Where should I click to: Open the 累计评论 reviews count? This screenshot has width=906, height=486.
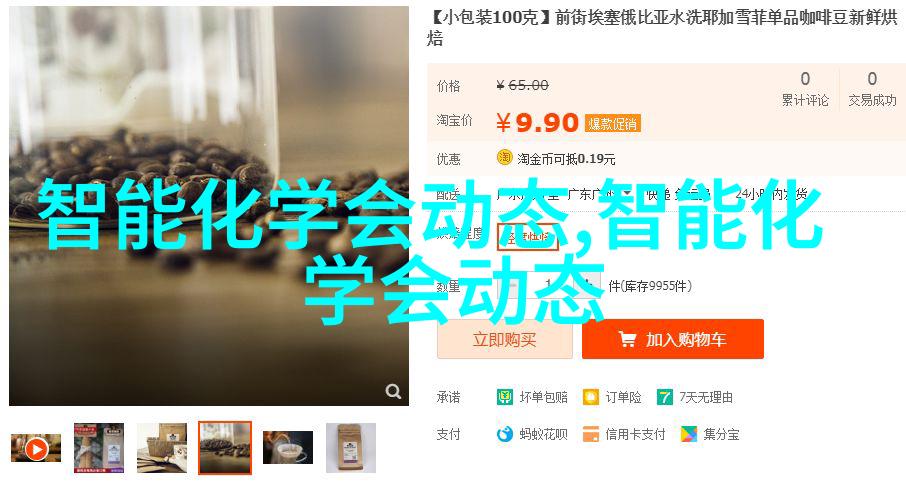click(805, 89)
